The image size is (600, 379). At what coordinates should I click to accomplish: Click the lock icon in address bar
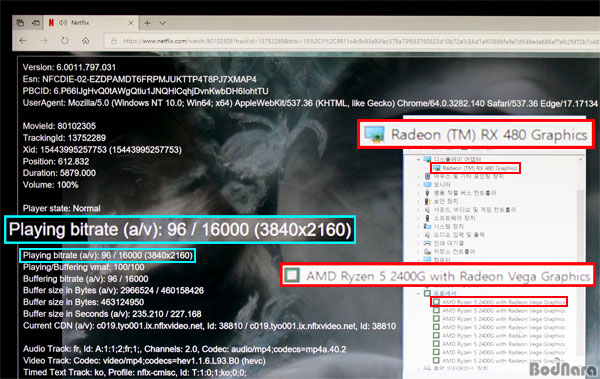[x=114, y=41]
